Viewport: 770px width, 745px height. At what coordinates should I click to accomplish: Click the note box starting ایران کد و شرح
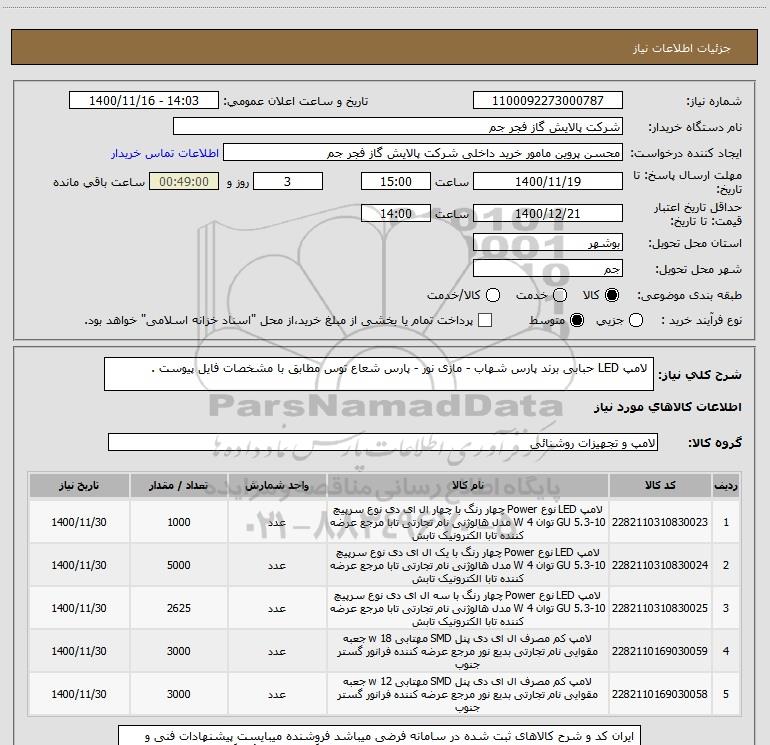(x=380, y=735)
